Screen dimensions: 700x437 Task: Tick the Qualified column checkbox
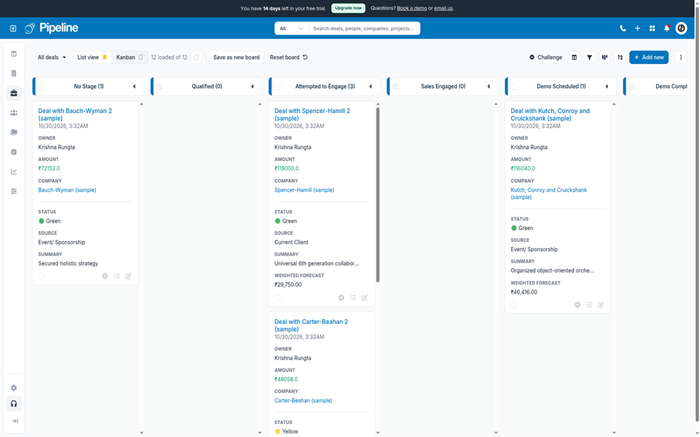159,87
